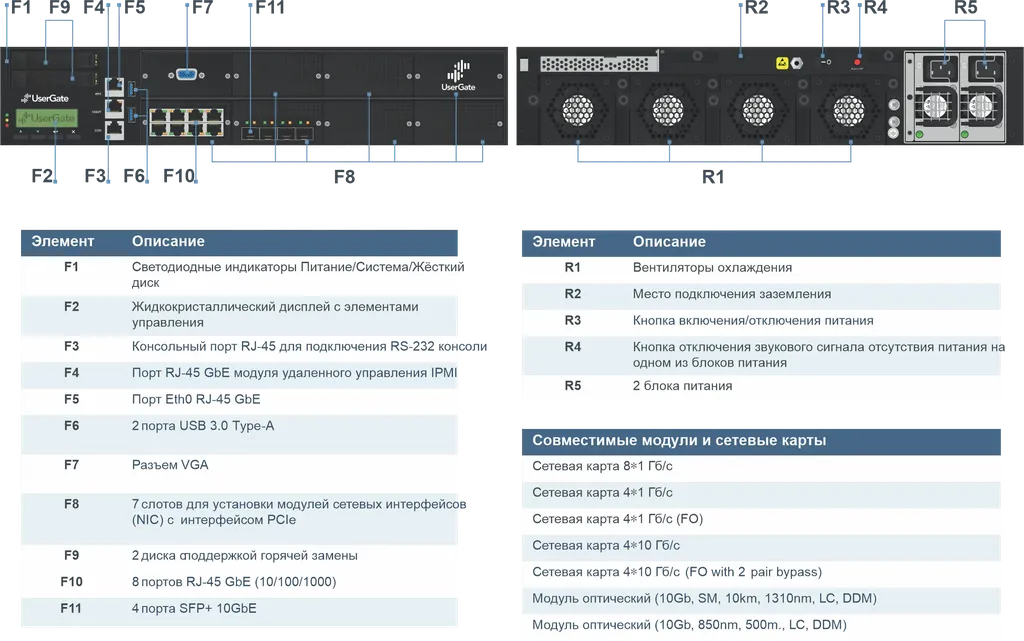Click the row of four SFP+ ports

click(x=278, y=132)
